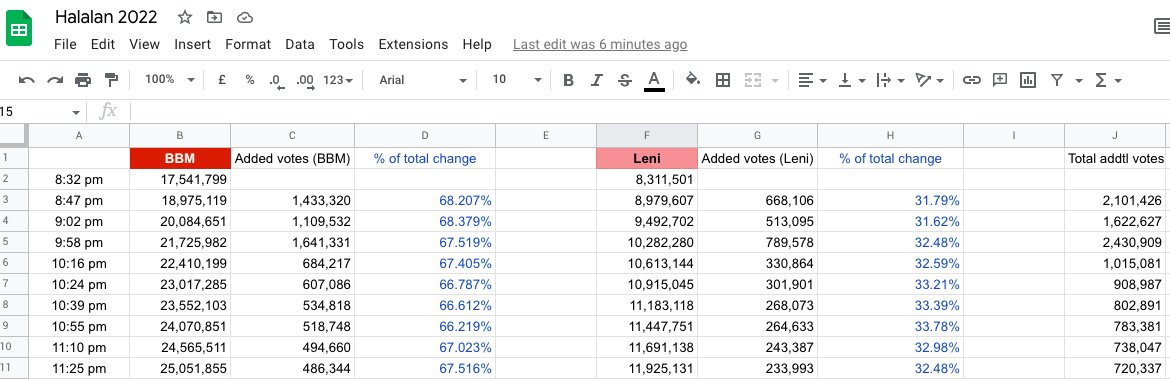The width and height of the screenshot is (1170, 379).
Task: Click the insert link icon
Action: 972,80
